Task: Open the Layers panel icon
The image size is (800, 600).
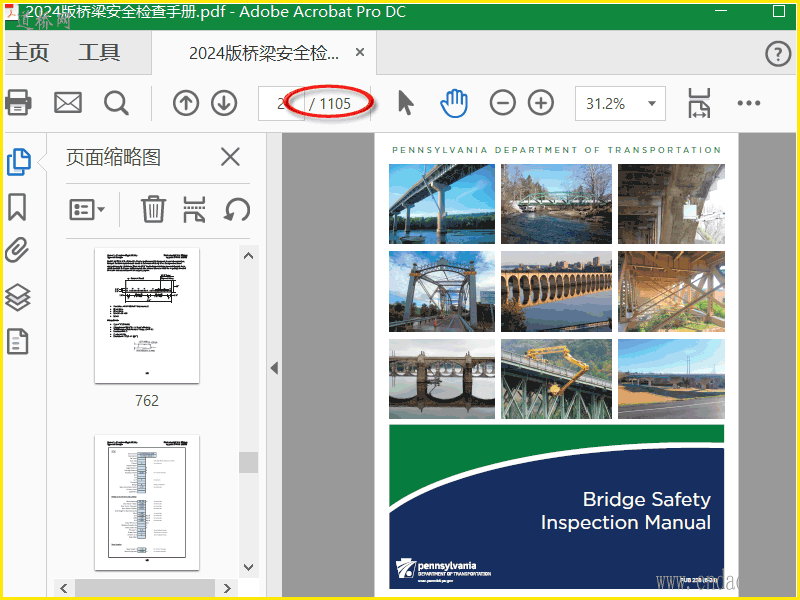Action: point(18,297)
